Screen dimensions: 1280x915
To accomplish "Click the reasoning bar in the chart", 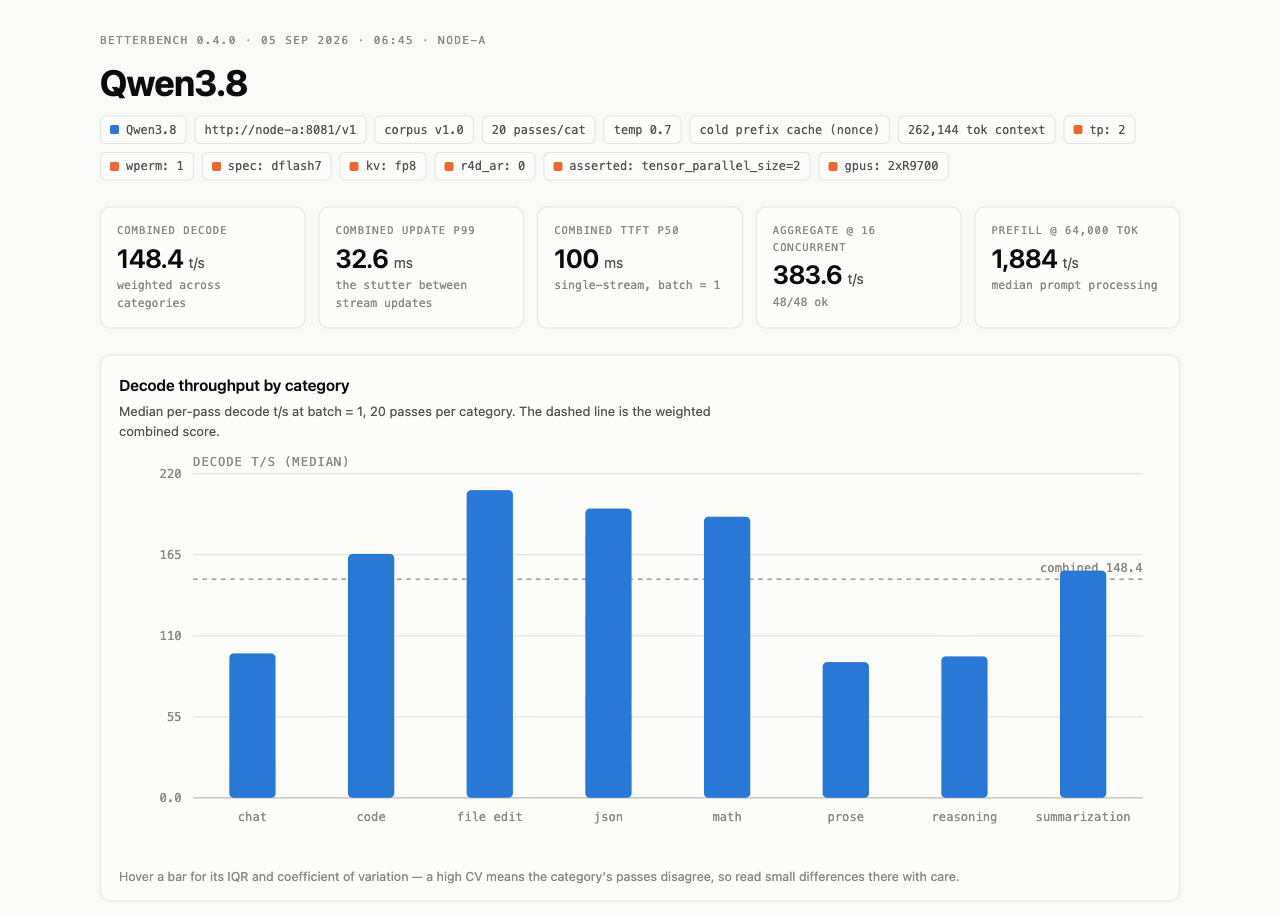I will [x=964, y=727].
